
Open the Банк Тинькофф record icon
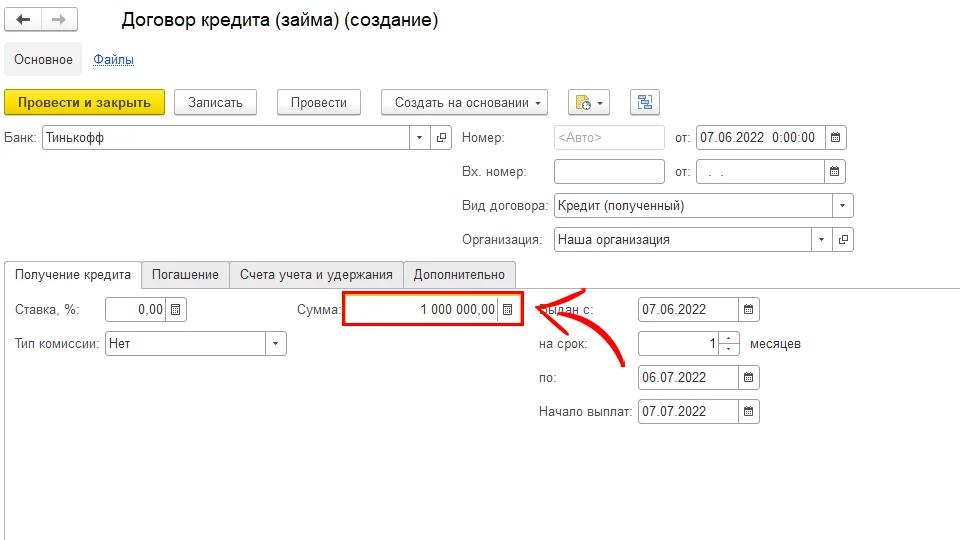click(441, 138)
